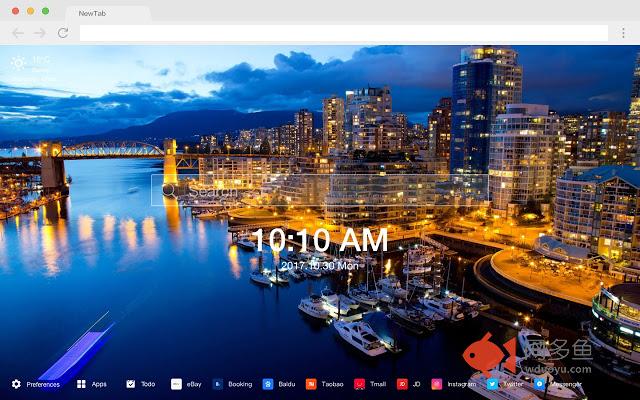This screenshot has width=640, height=400.
Task: Reload the page with refresh button
Action: (63, 33)
